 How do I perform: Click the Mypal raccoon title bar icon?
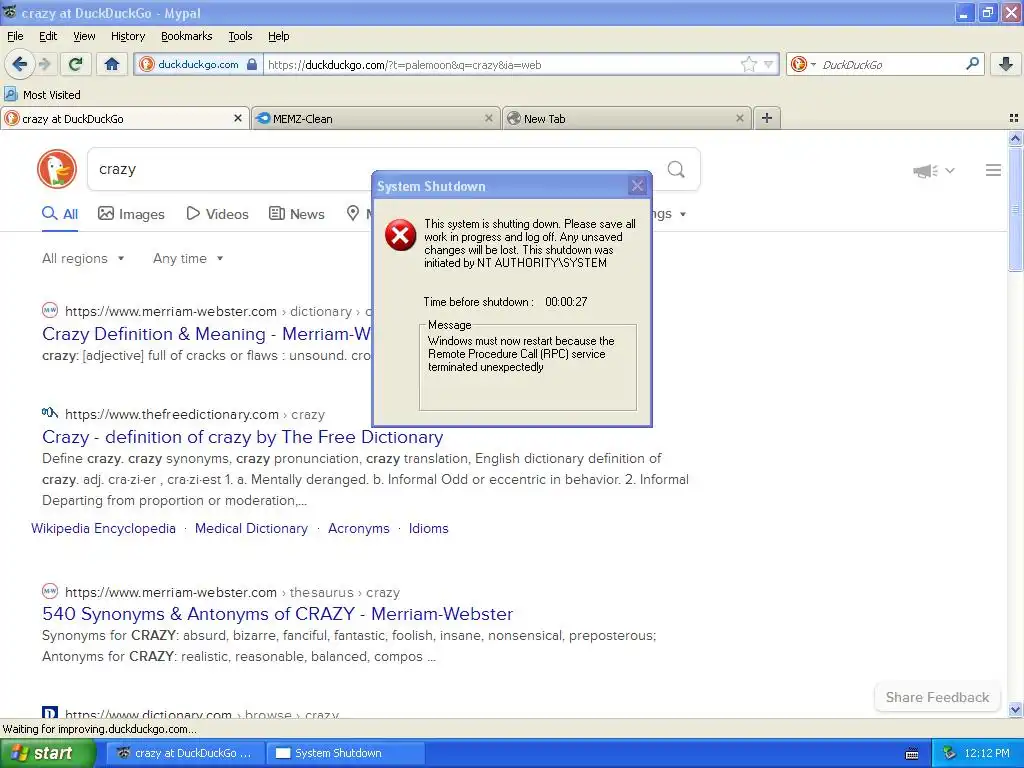pyautogui.click(x=9, y=12)
